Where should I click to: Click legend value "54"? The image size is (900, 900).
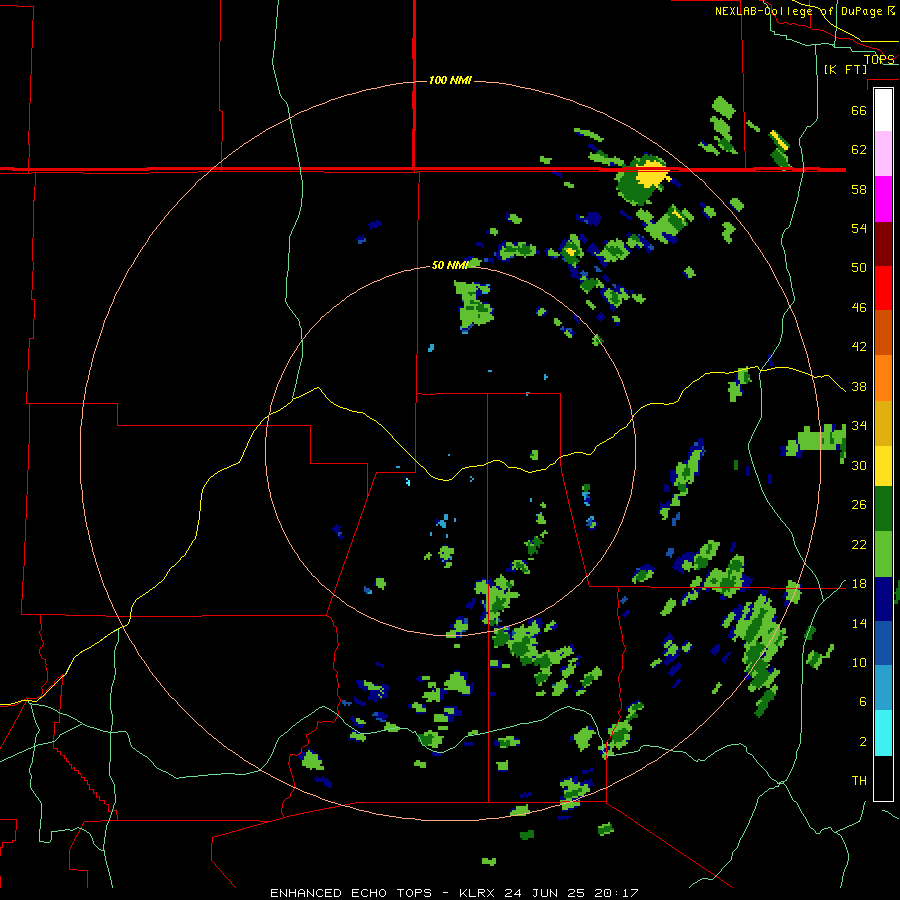(x=859, y=228)
